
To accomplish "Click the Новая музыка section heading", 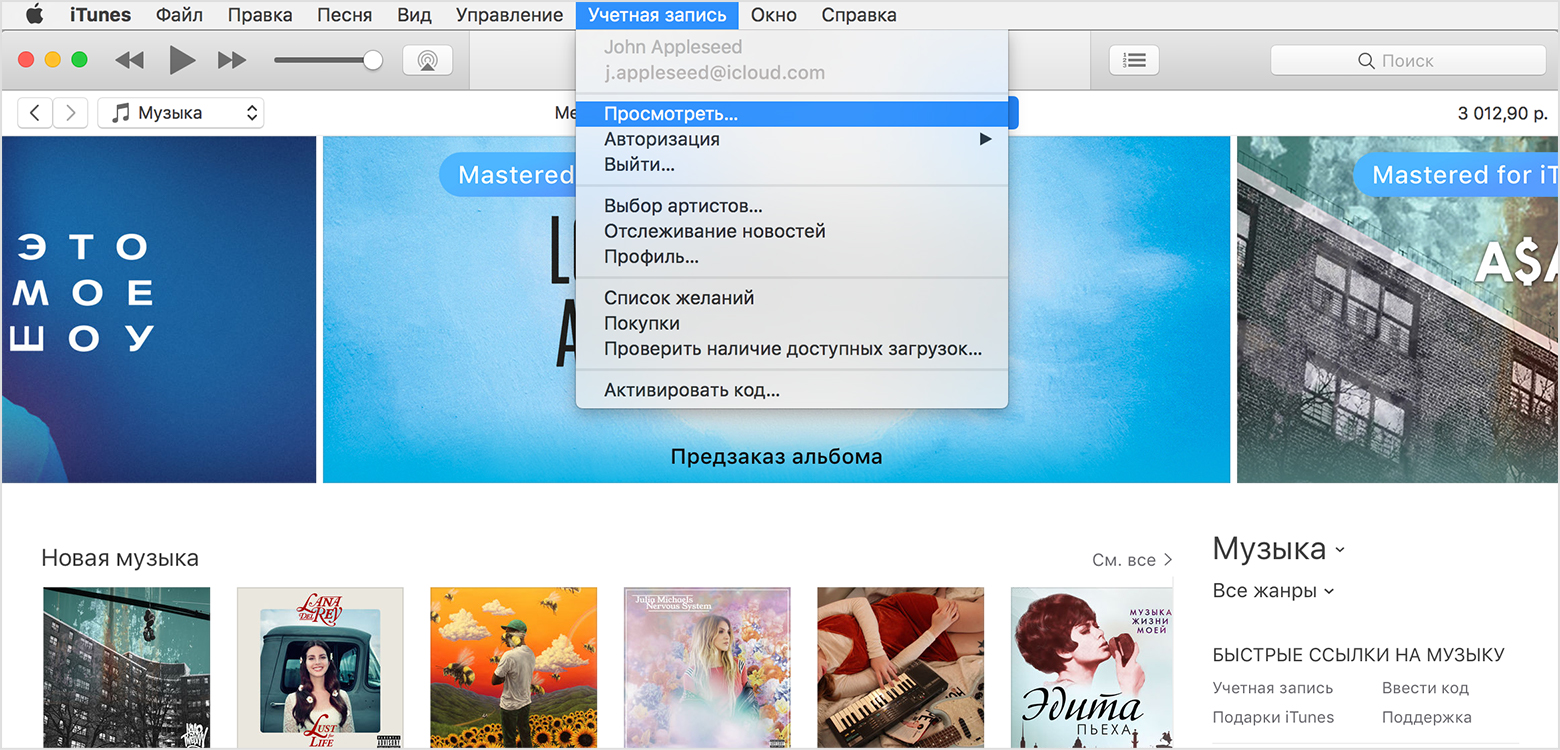I will click(120, 558).
